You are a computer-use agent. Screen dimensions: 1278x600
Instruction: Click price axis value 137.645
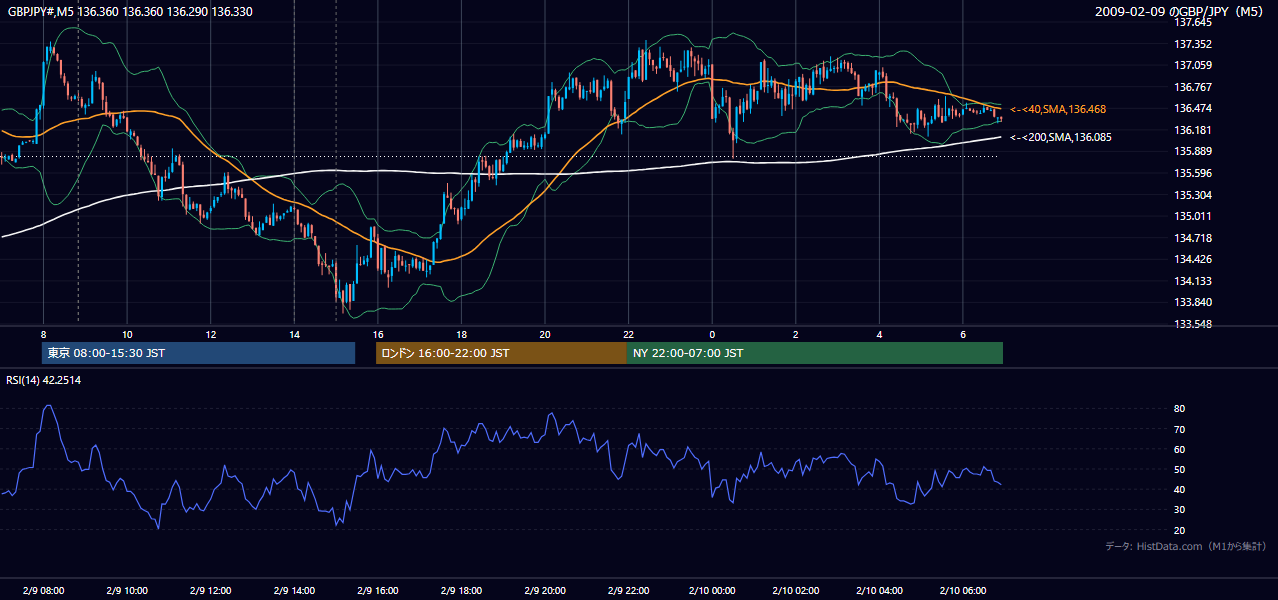(x=1193, y=22)
